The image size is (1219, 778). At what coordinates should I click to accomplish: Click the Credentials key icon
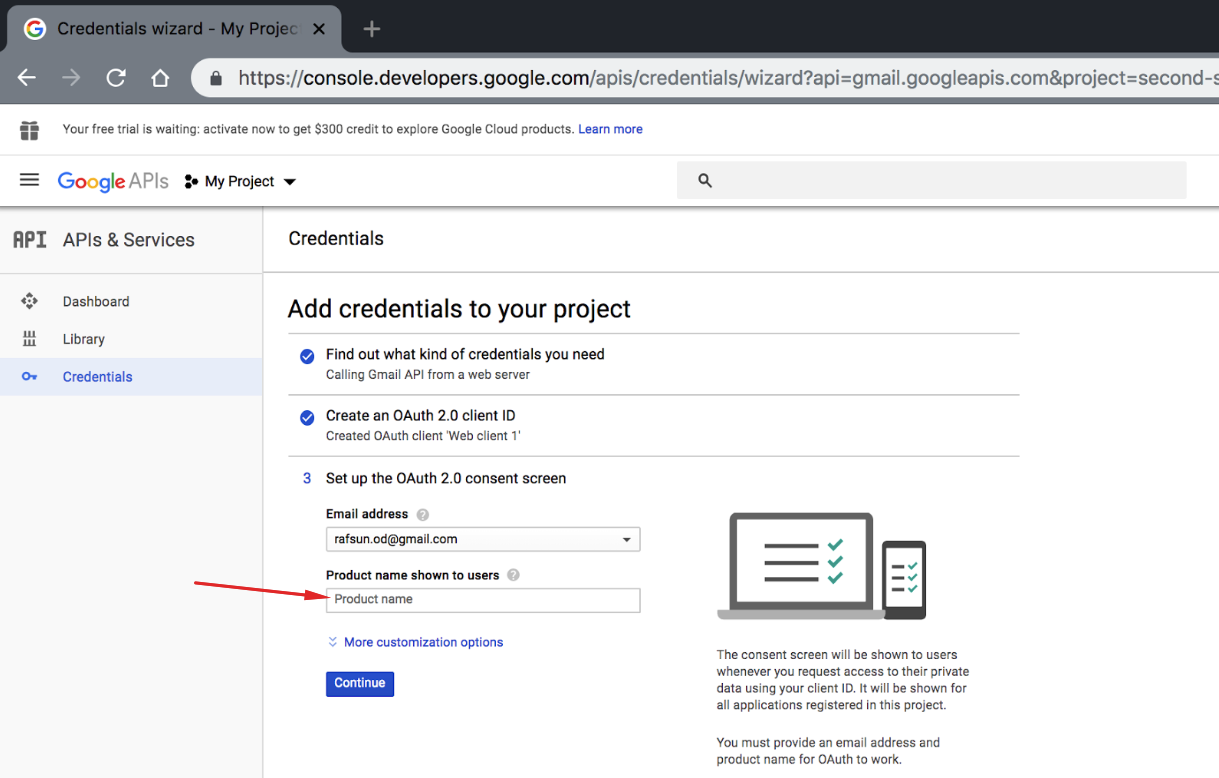click(x=29, y=377)
